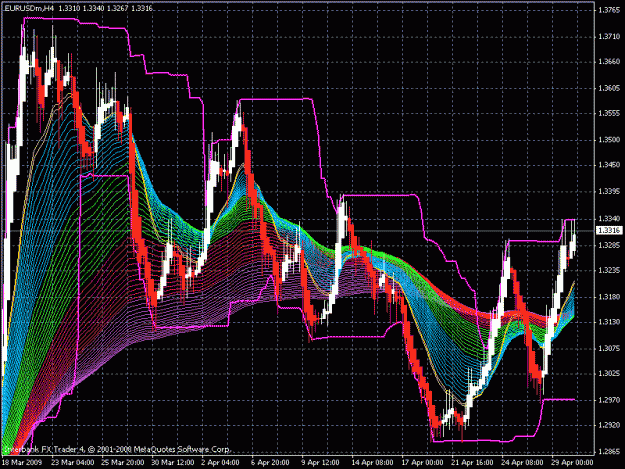The height and width of the screenshot is (469, 625).
Task: Click the 17 Apr 00:00 time label
Action: click(x=422, y=463)
